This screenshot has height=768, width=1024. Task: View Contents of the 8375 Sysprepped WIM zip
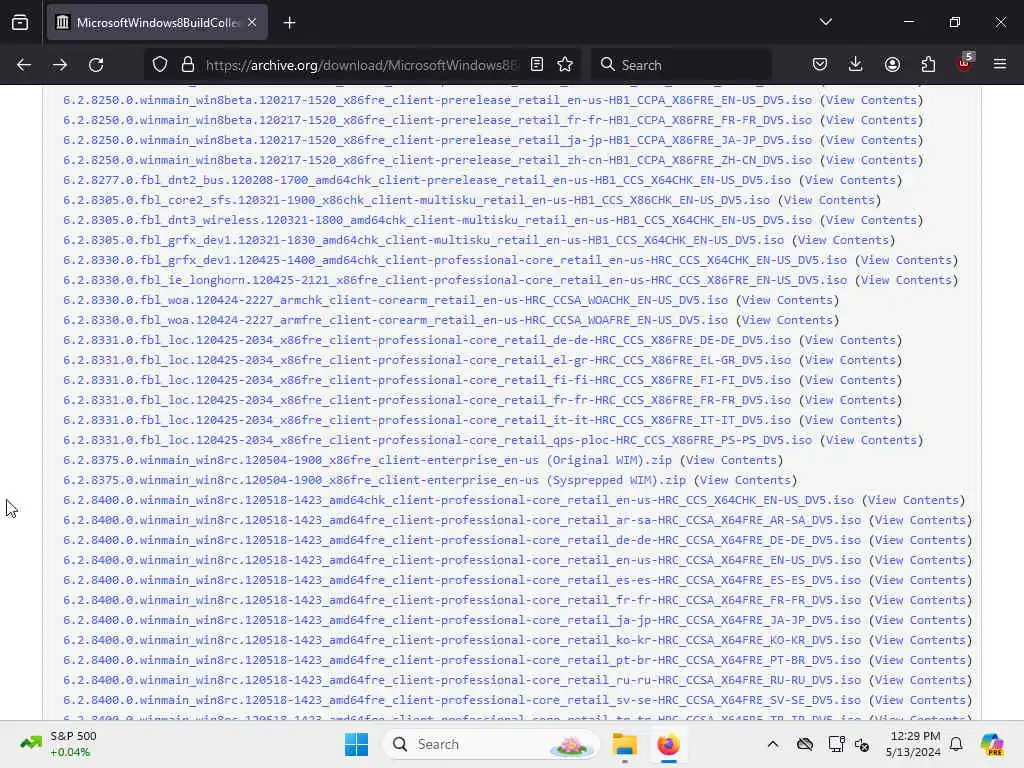(x=745, y=480)
